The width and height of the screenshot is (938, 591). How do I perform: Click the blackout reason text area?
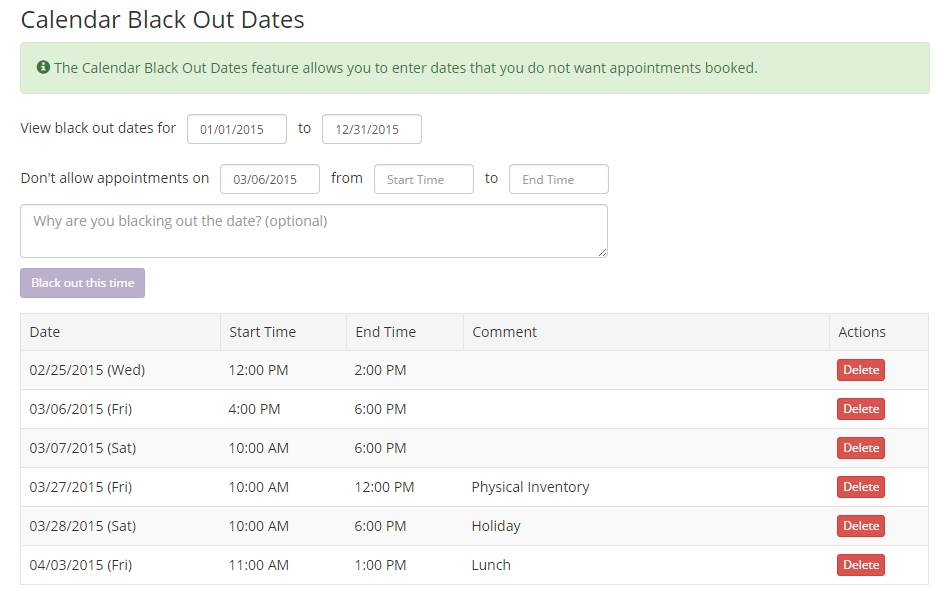314,231
